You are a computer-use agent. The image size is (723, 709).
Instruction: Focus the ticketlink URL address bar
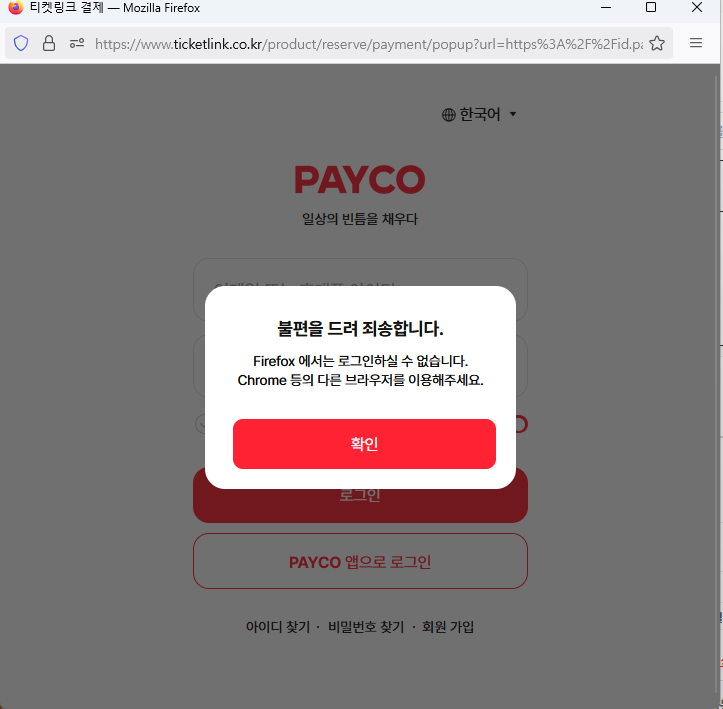click(369, 44)
